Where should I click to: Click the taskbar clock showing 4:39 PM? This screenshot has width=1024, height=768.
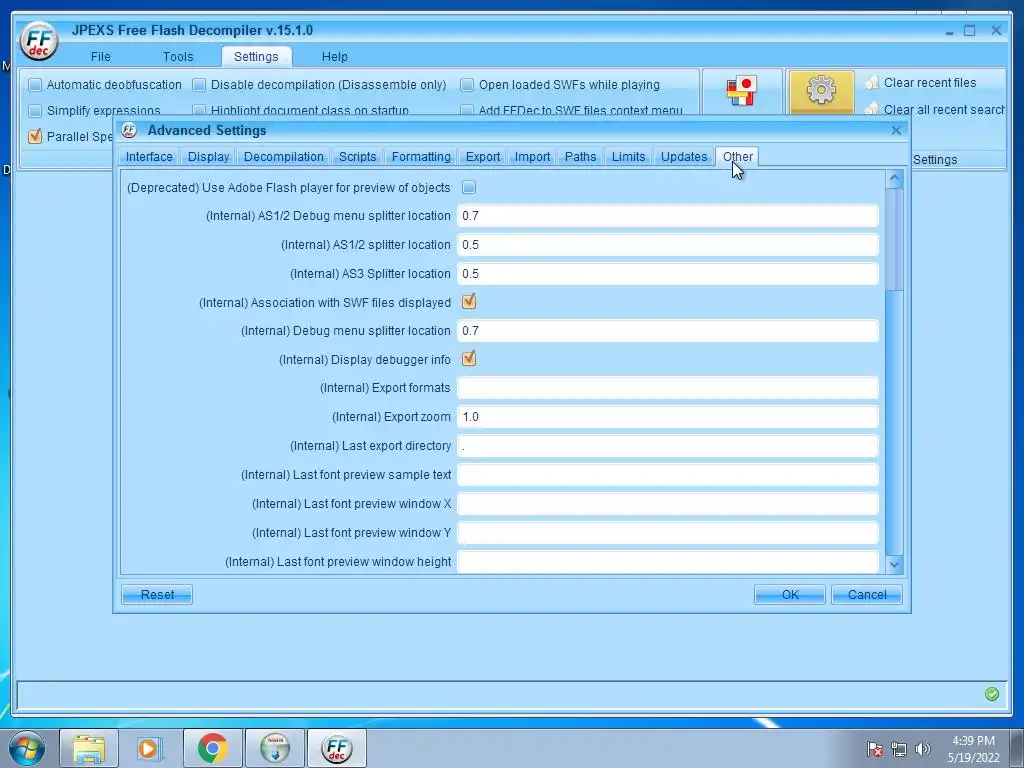[x=973, y=749]
